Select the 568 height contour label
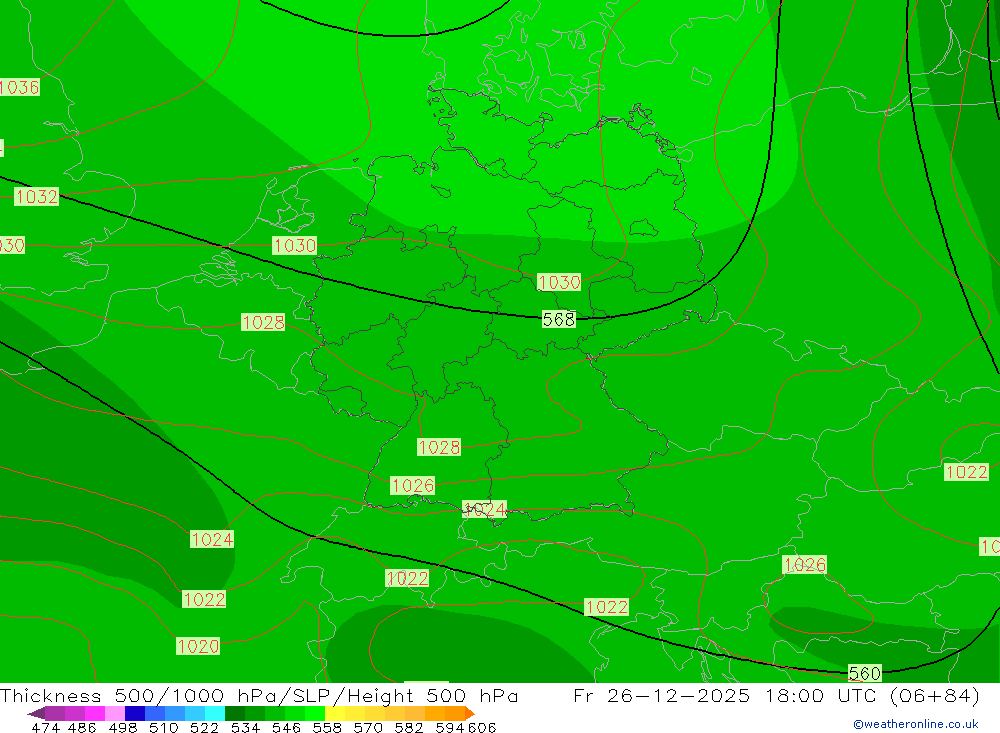Viewport: 1000px width, 733px height. pyautogui.click(x=559, y=319)
